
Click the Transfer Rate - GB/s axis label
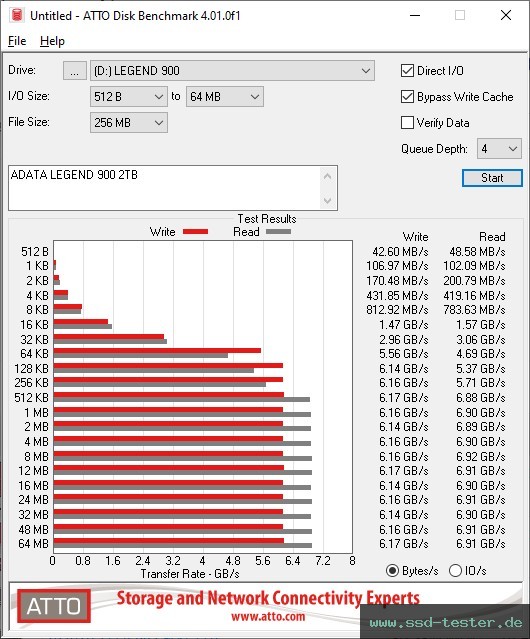click(190, 574)
